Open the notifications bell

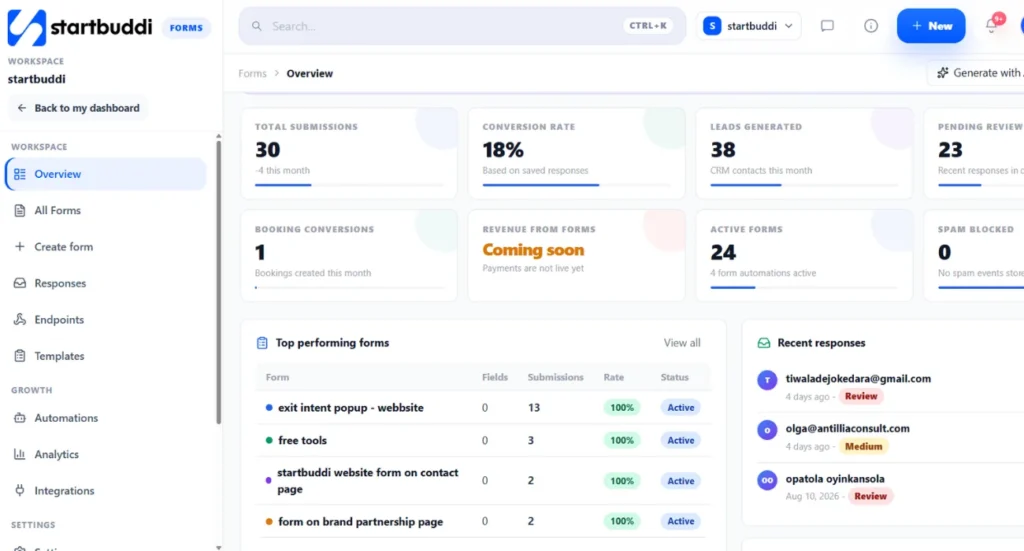(x=991, y=26)
